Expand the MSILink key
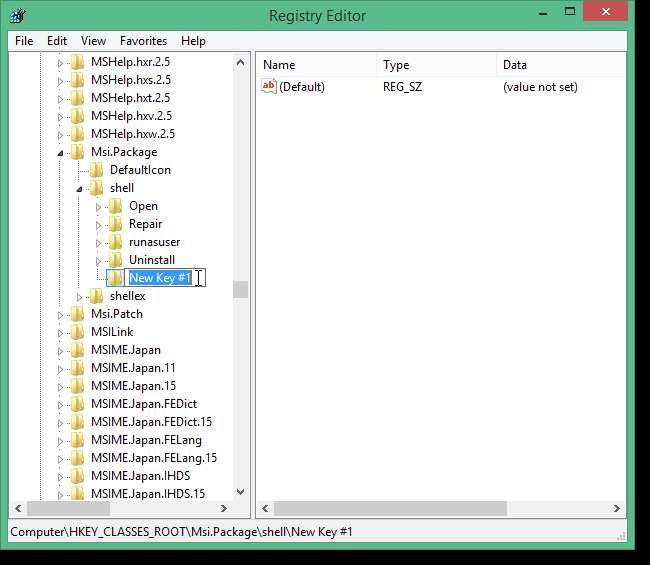 pos(60,333)
